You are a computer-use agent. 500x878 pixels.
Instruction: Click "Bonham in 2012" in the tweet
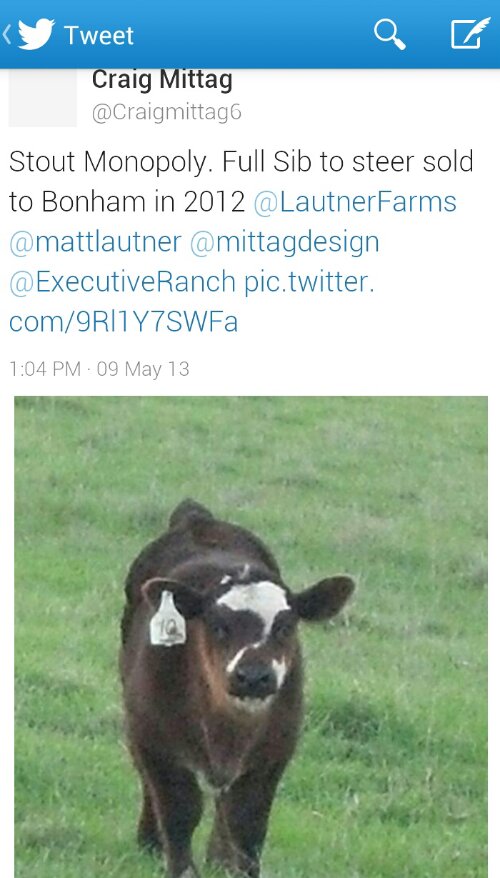[144, 202]
